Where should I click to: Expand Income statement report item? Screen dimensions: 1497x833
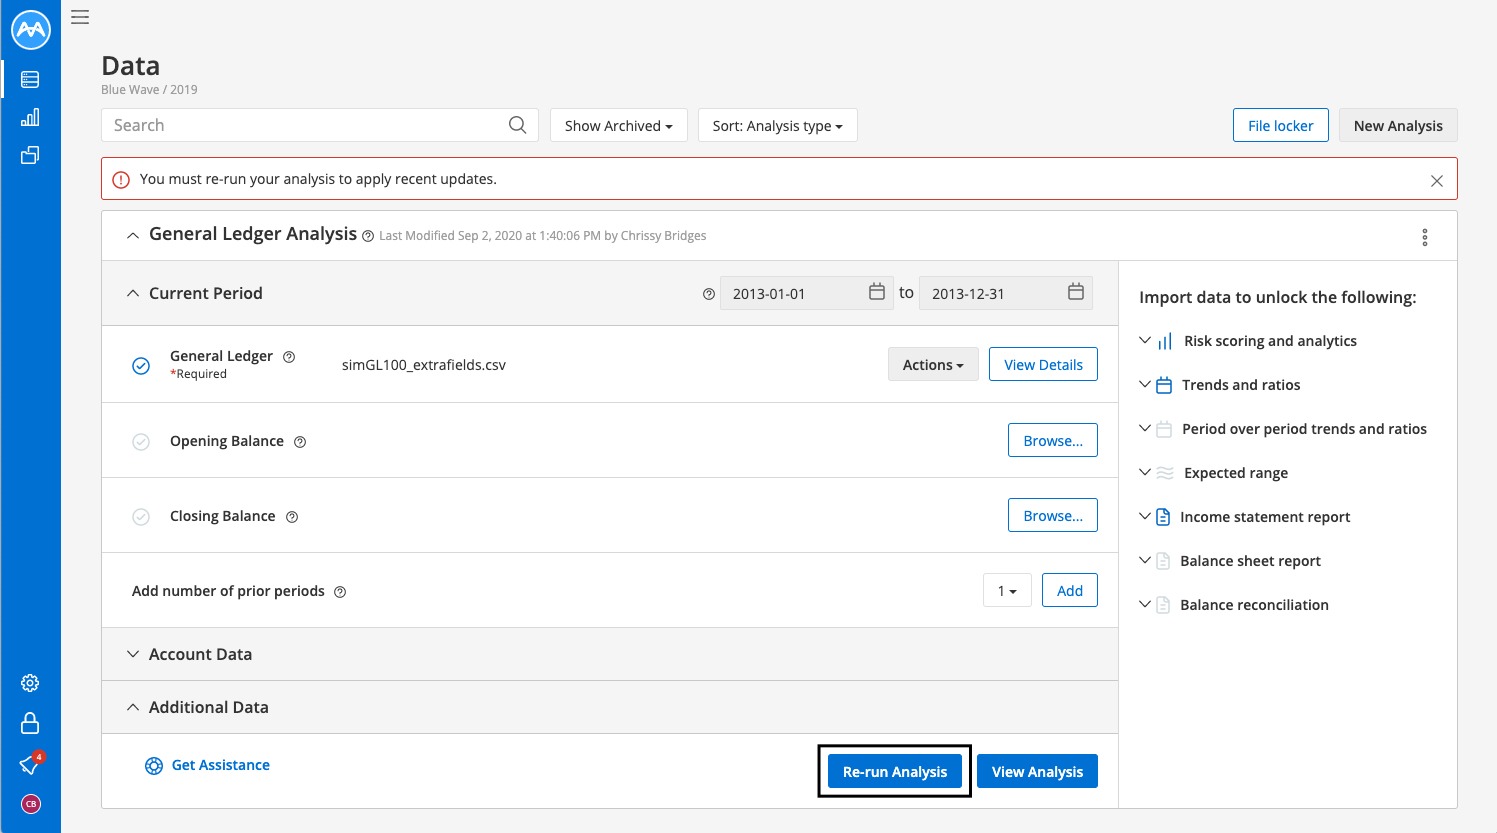[x=1146, y=516]
